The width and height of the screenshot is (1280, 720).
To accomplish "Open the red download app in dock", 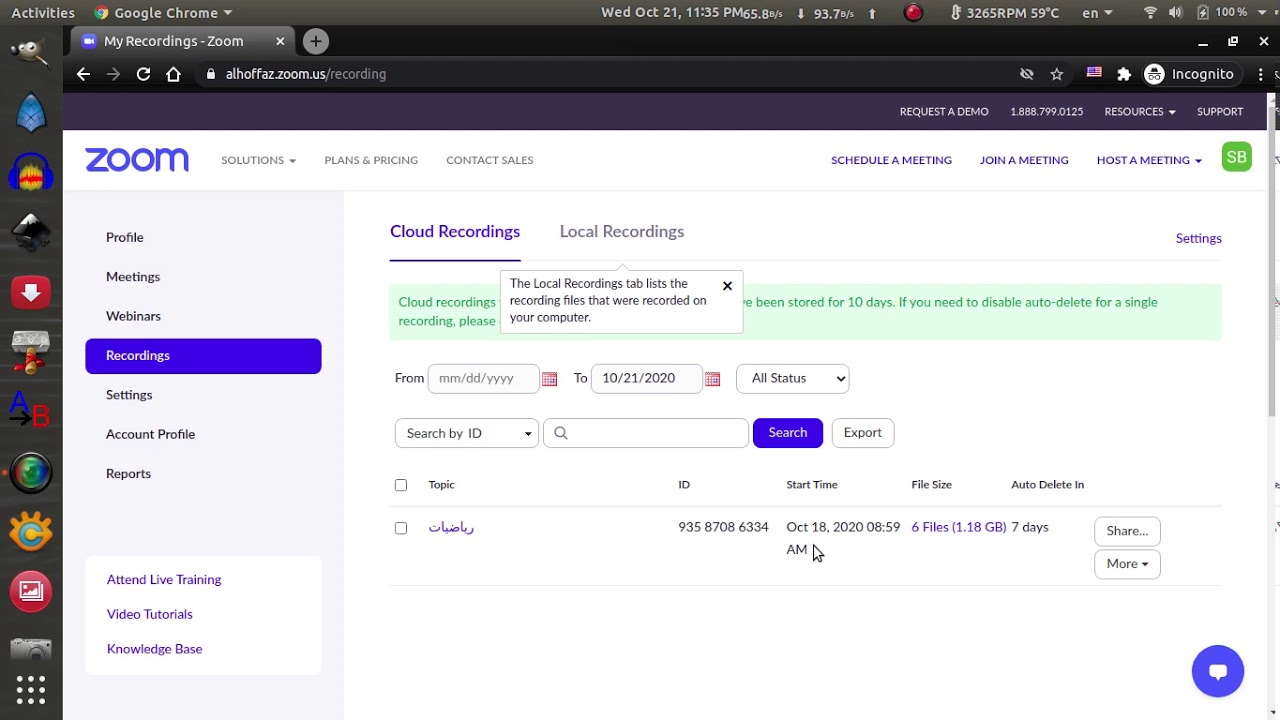I will click(31, 292).
